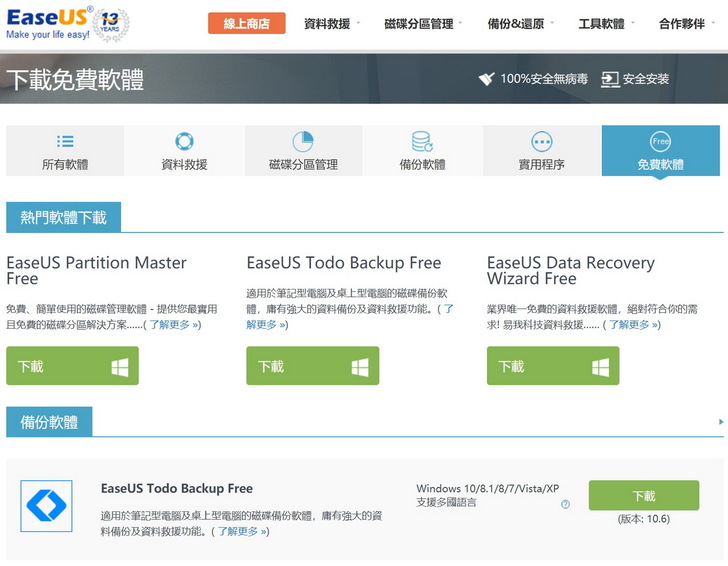Click the Todo Backup product thumbnail
728x566 pixels.
(x=46, y=506)
